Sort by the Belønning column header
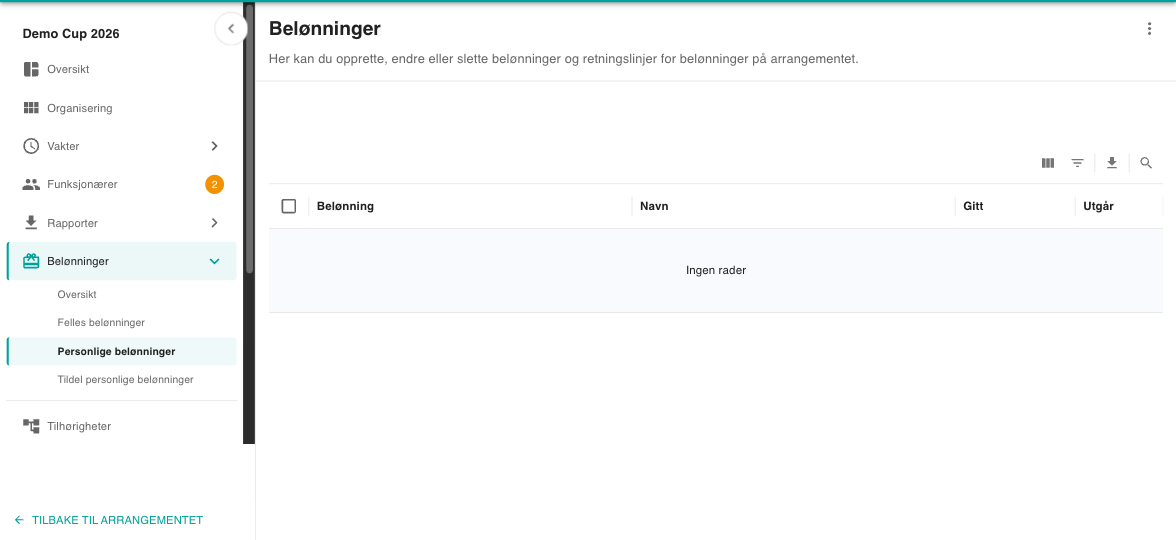 [345, 206]
